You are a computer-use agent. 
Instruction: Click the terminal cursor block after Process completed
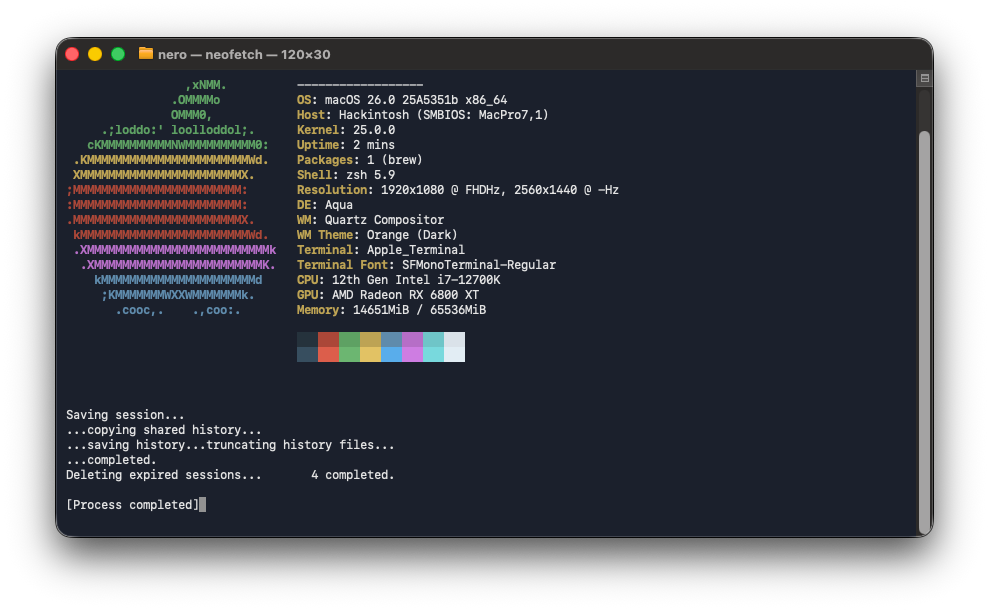202,505
